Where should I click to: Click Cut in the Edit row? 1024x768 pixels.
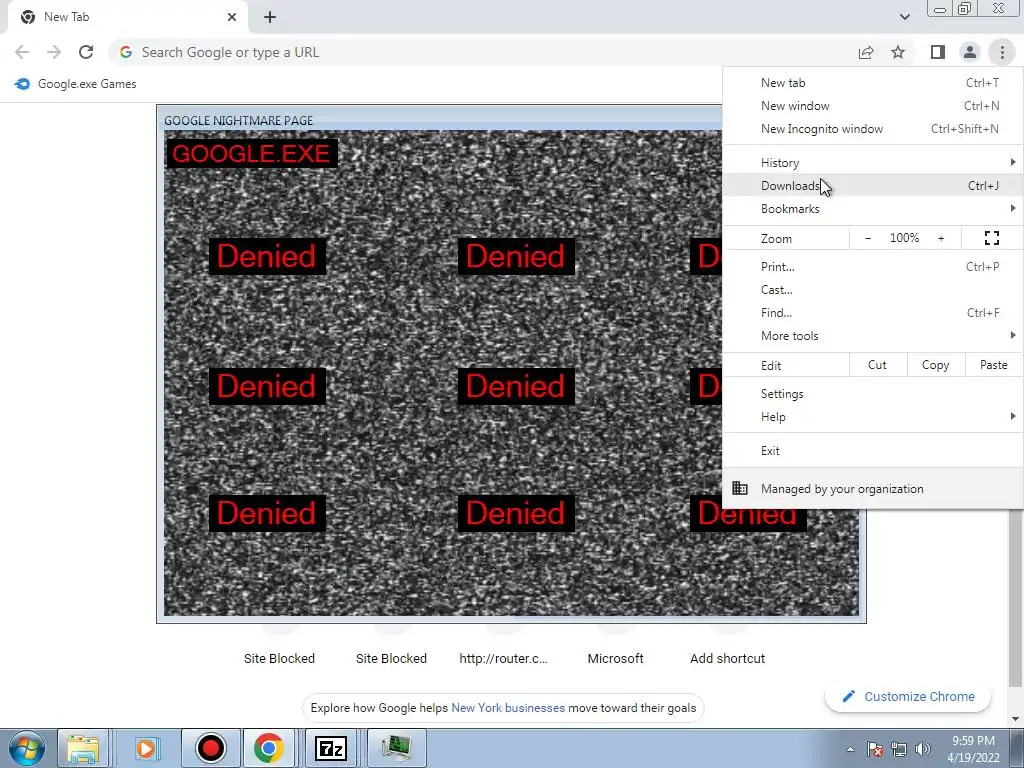point(878,365)
